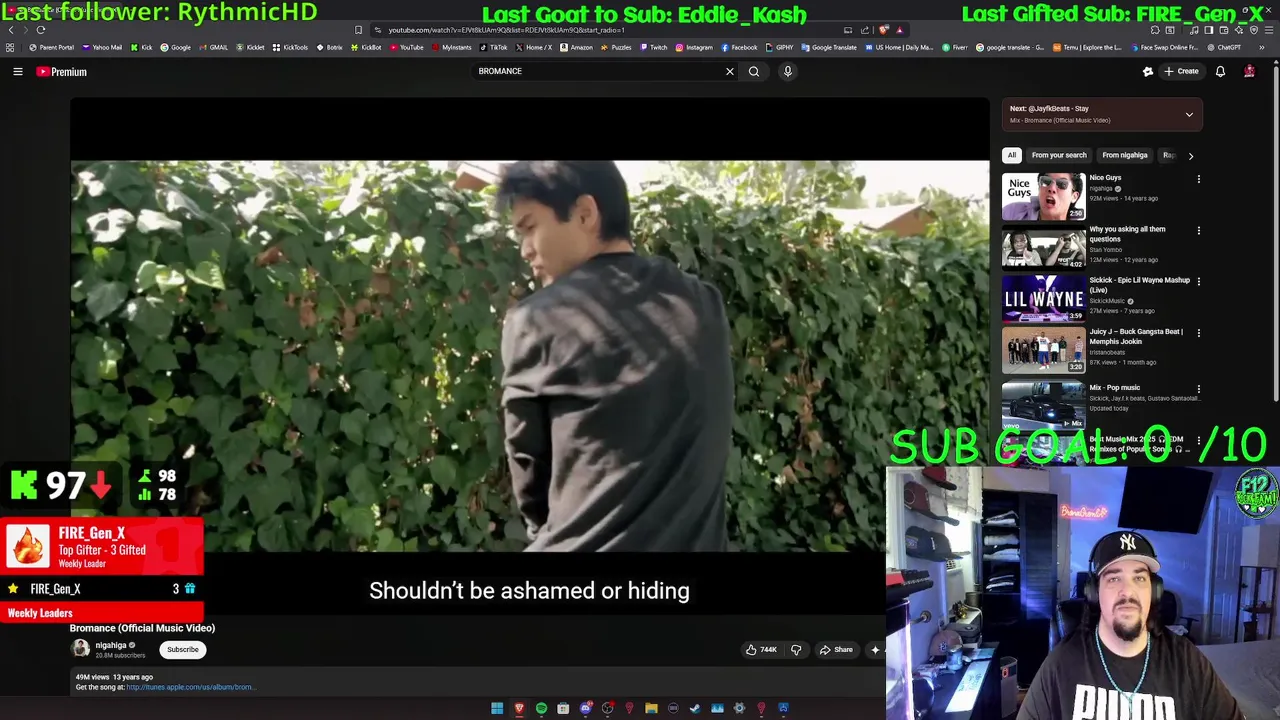Open Why you asking all them questions video
1280x720 pixels.
(1043, 248)
